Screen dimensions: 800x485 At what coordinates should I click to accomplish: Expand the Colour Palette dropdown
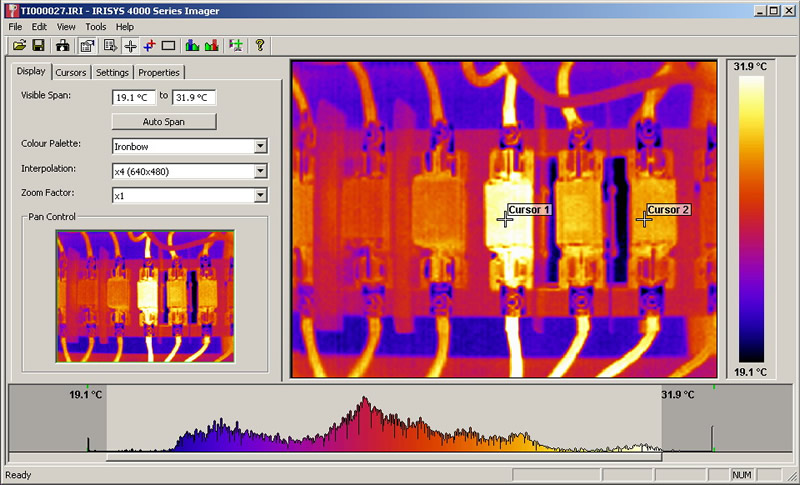click(x=260, y=146)
